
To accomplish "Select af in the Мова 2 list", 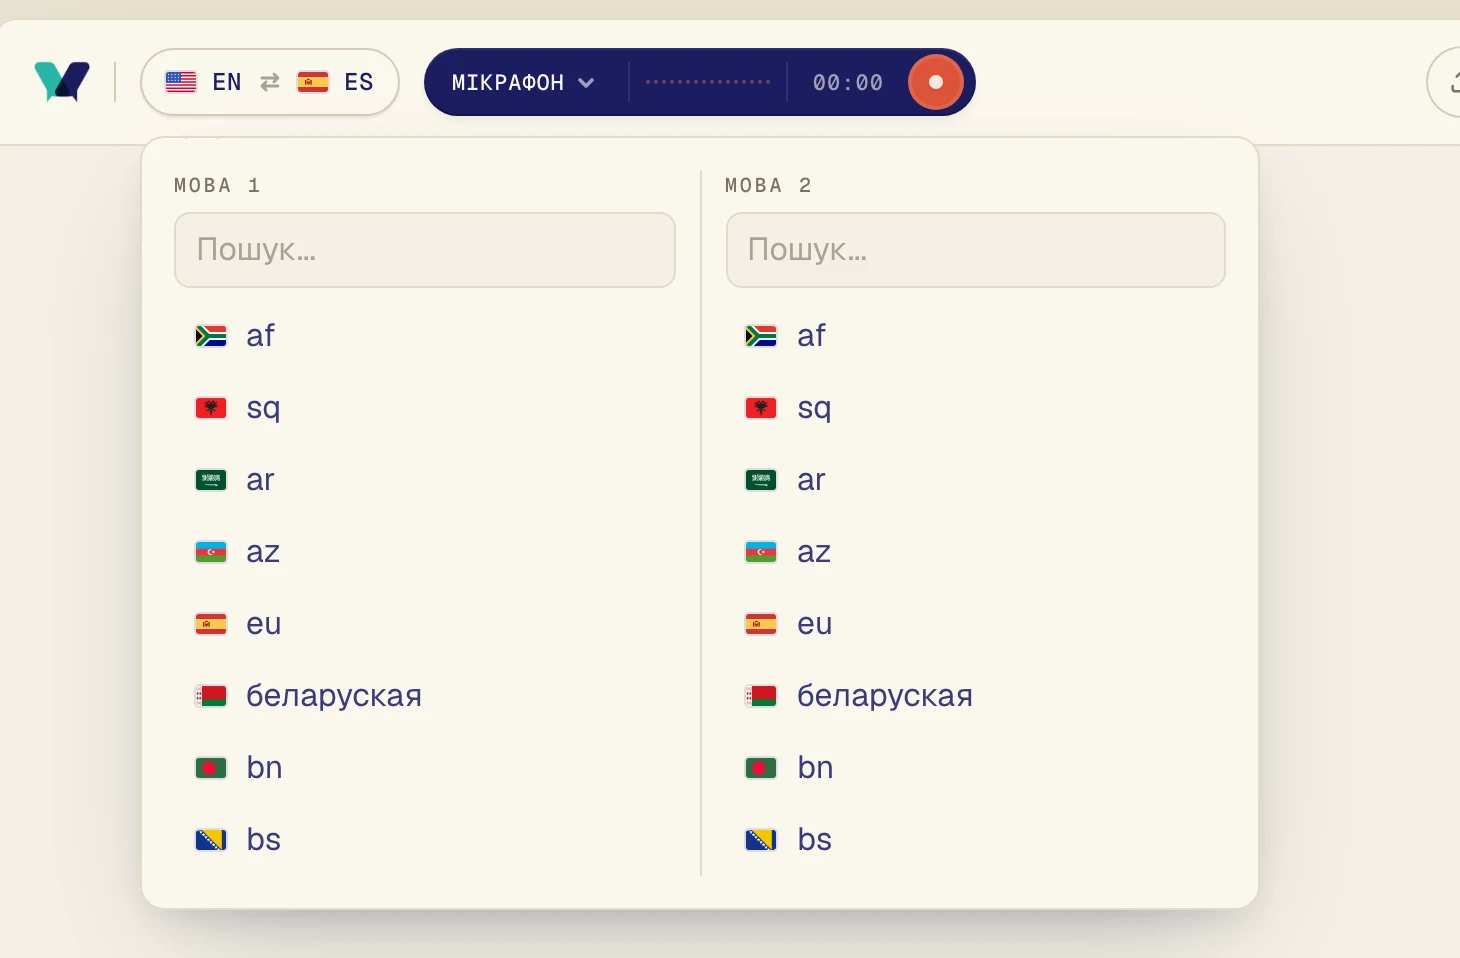I will pyautogui.click(x=976, y=336).
